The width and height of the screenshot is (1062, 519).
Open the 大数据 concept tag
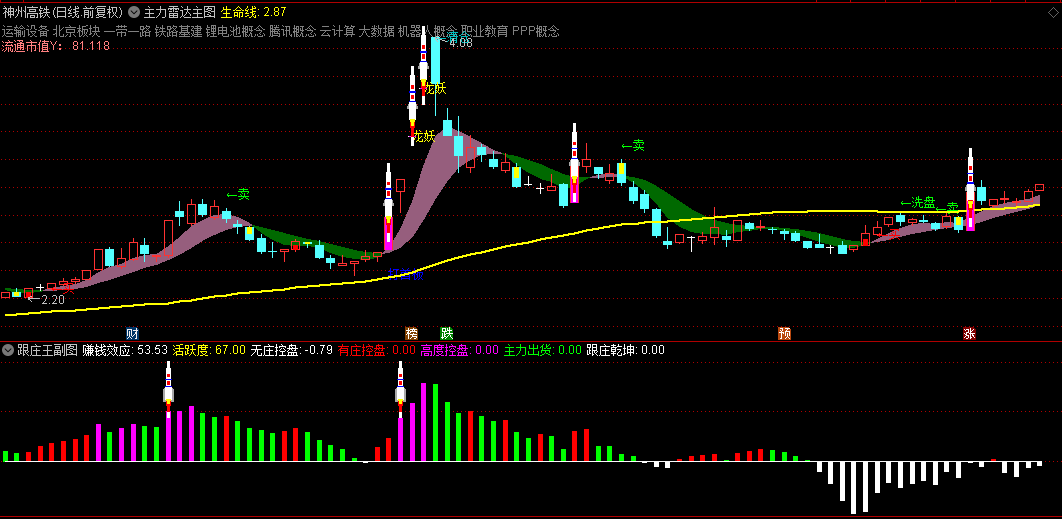pyautogui.click(x=377, y=30)
